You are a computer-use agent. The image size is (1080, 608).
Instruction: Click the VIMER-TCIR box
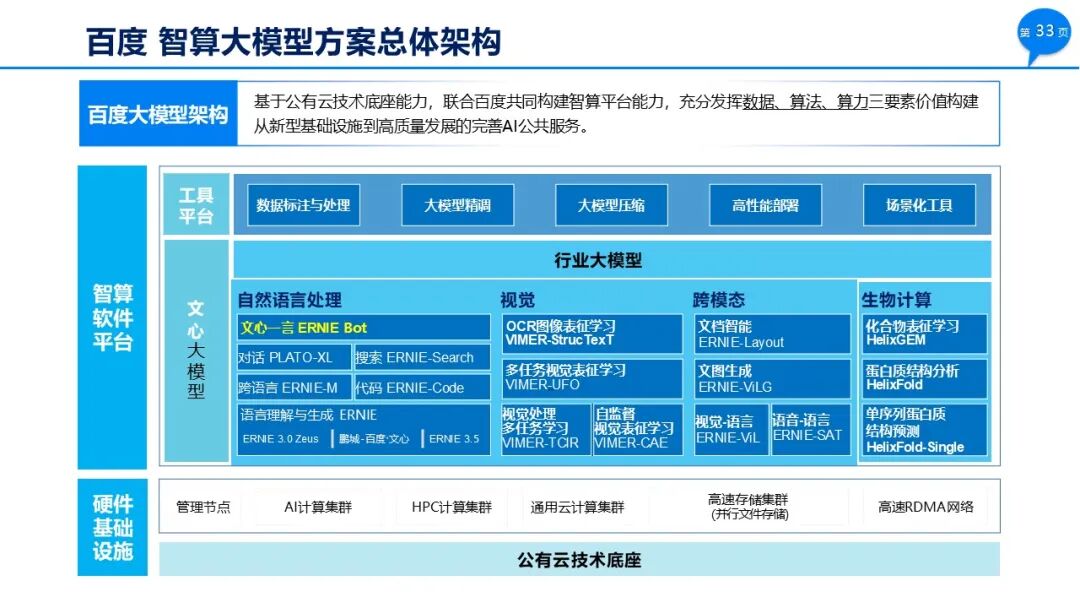[x=546, y=429]
